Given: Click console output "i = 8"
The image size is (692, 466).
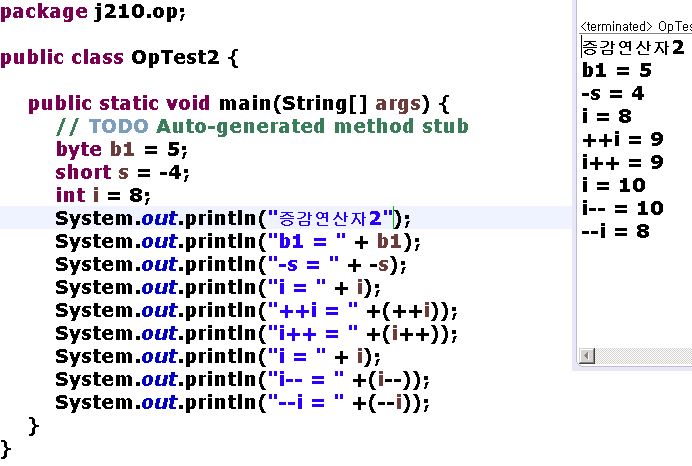Looking at the screenshot, I should coord(607,116).
